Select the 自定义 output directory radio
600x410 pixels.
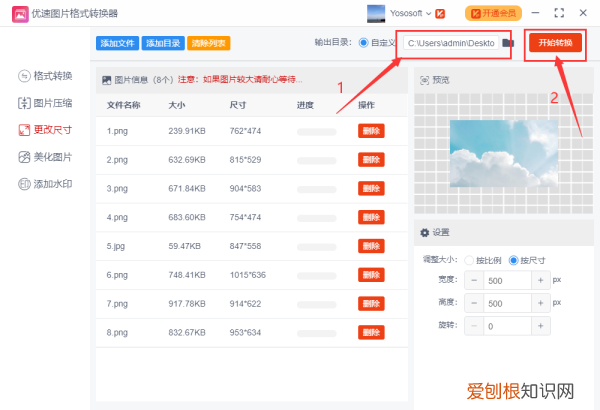coord(363,43)
